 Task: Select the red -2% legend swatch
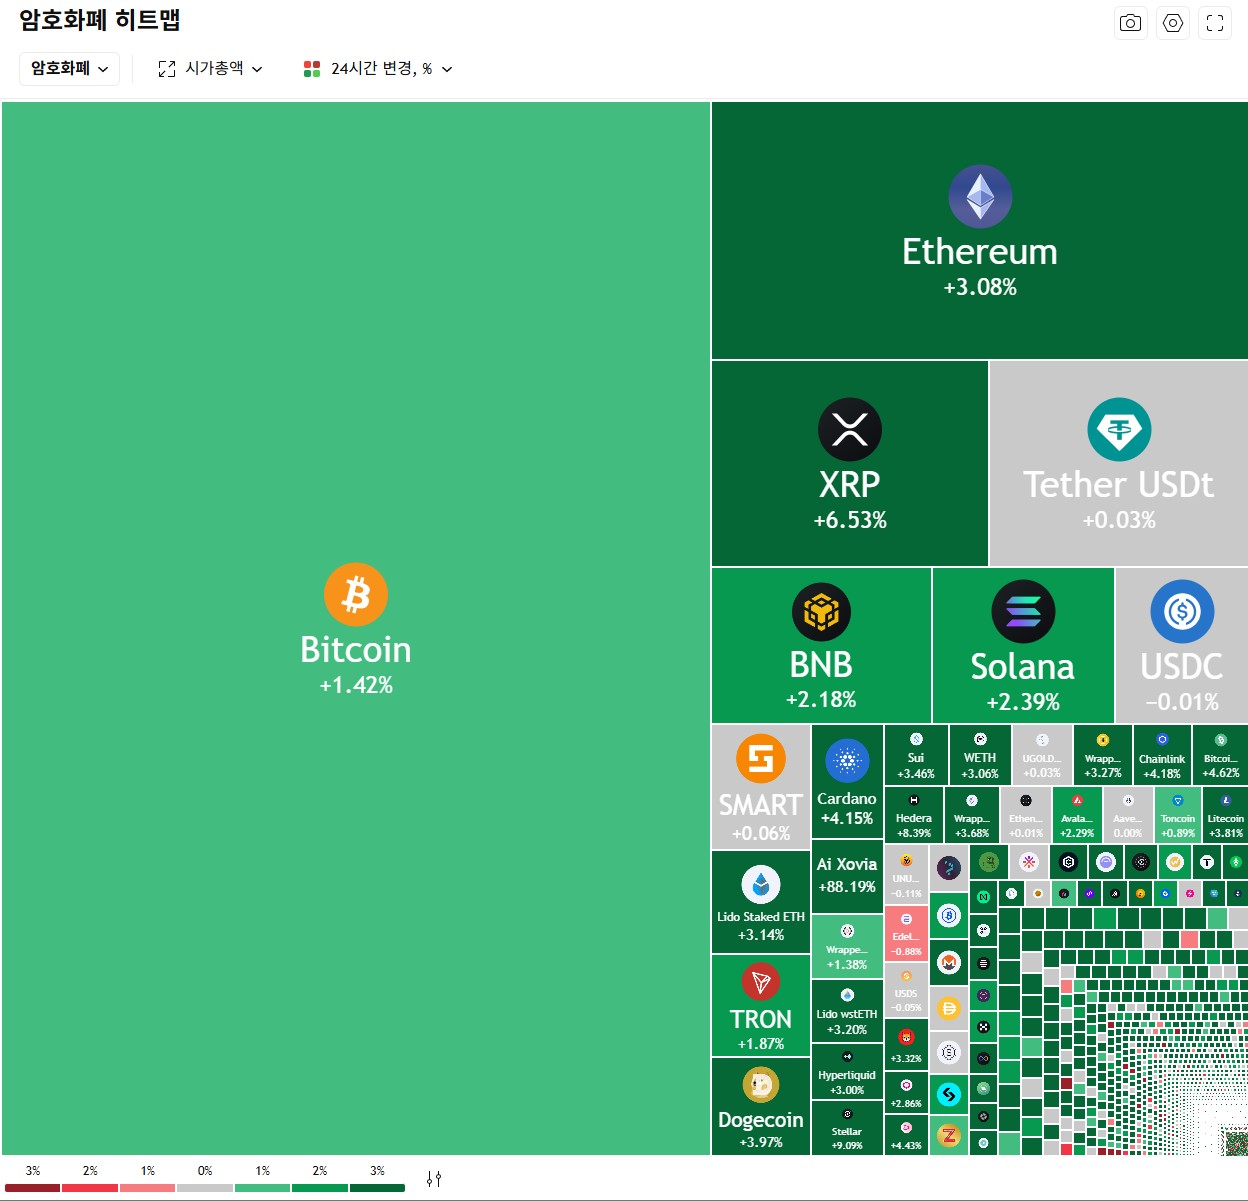(x=90, y=1188)
